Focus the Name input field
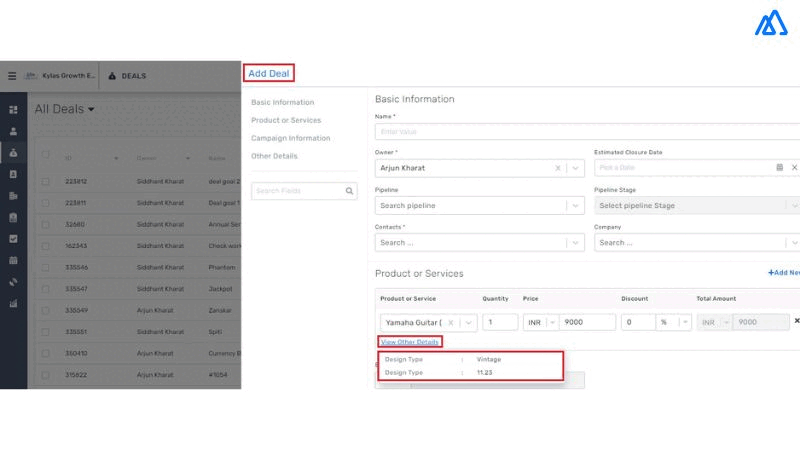Screen dimensions: 800x450 587,132
